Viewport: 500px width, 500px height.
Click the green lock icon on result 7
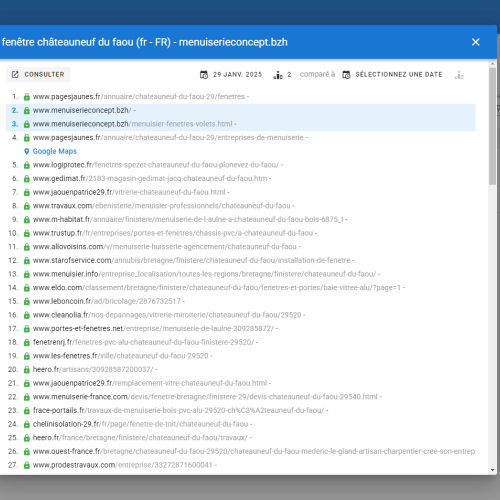point(27,193)
